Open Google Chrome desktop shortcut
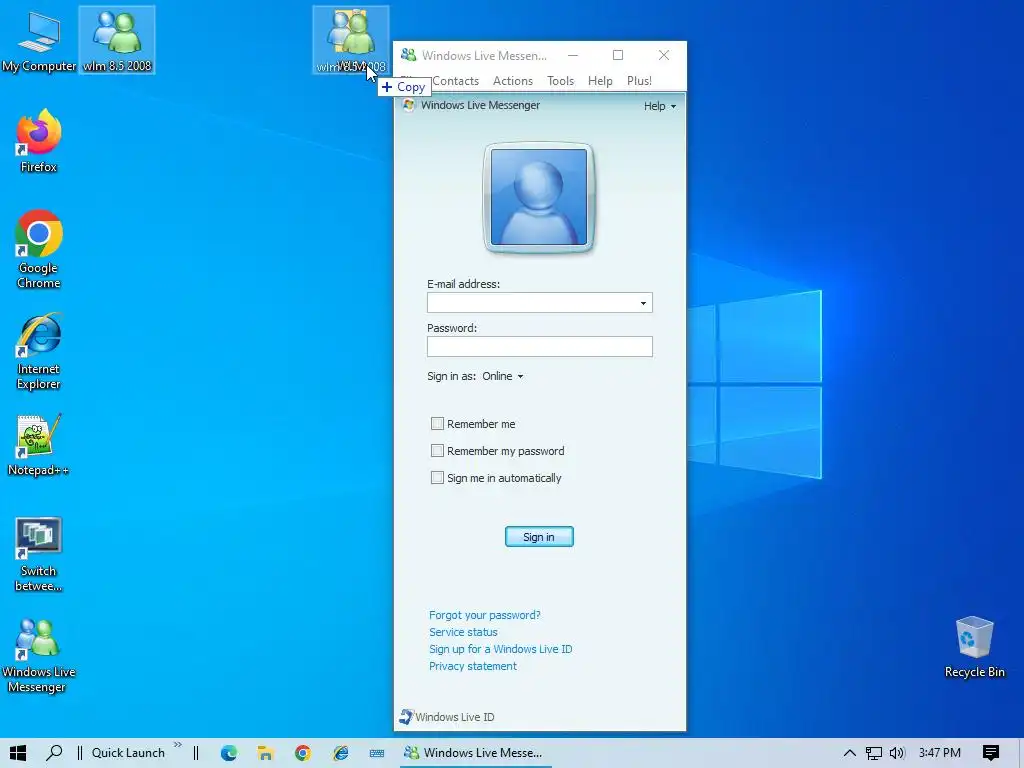The width and height of the screenshot is (1024, 768). pos(39,249)
